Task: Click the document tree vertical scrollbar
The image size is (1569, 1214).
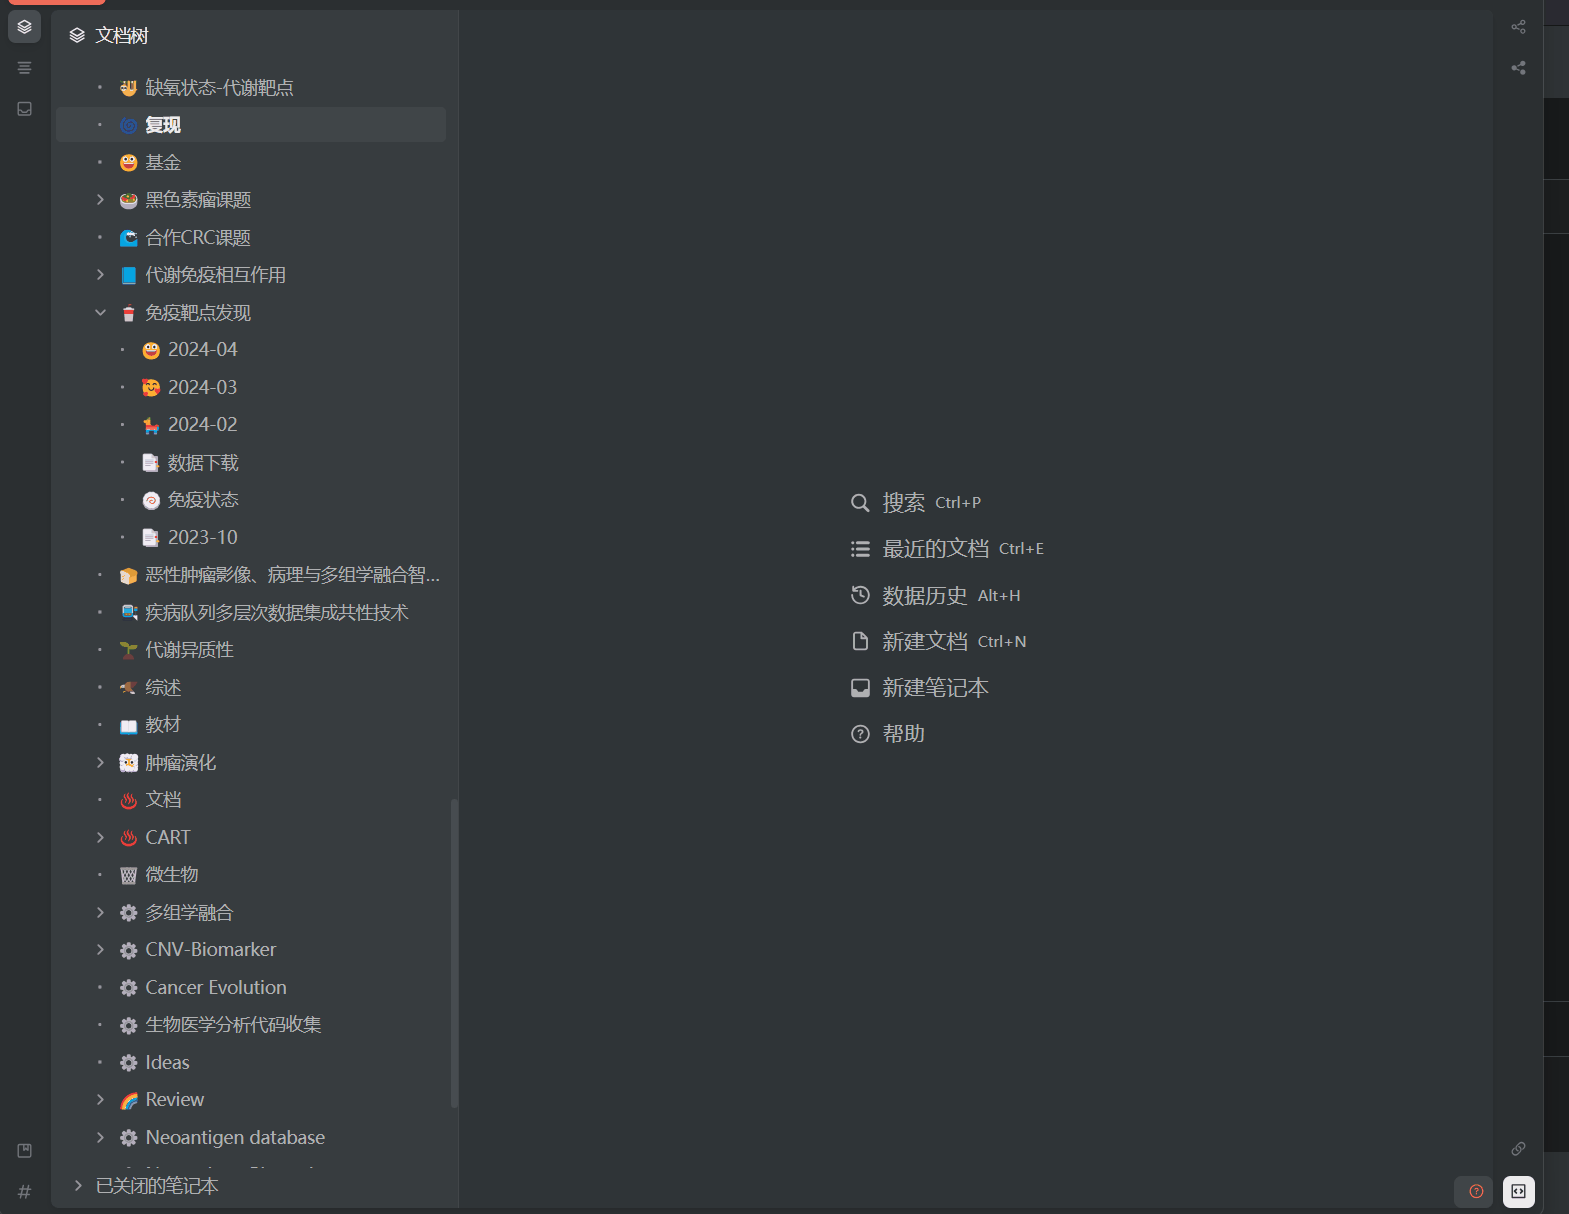Action: tap(454, 953)
